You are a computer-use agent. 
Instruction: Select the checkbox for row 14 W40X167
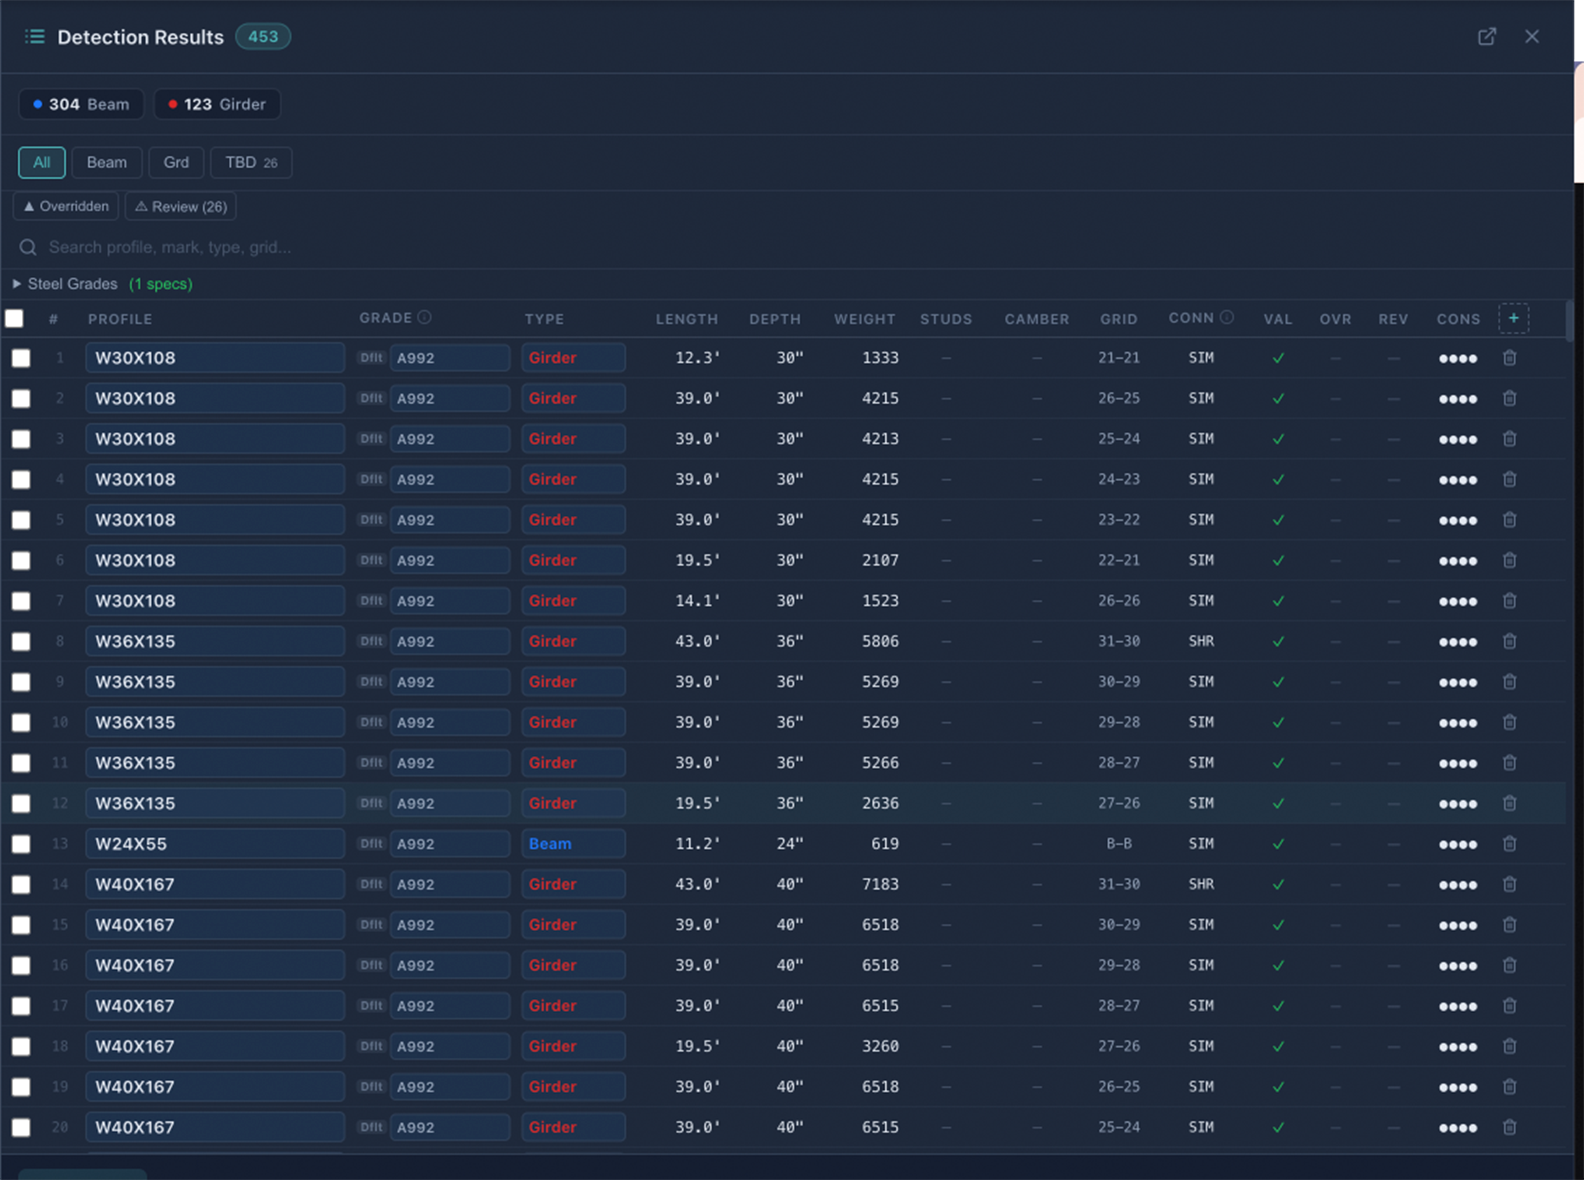21,885
